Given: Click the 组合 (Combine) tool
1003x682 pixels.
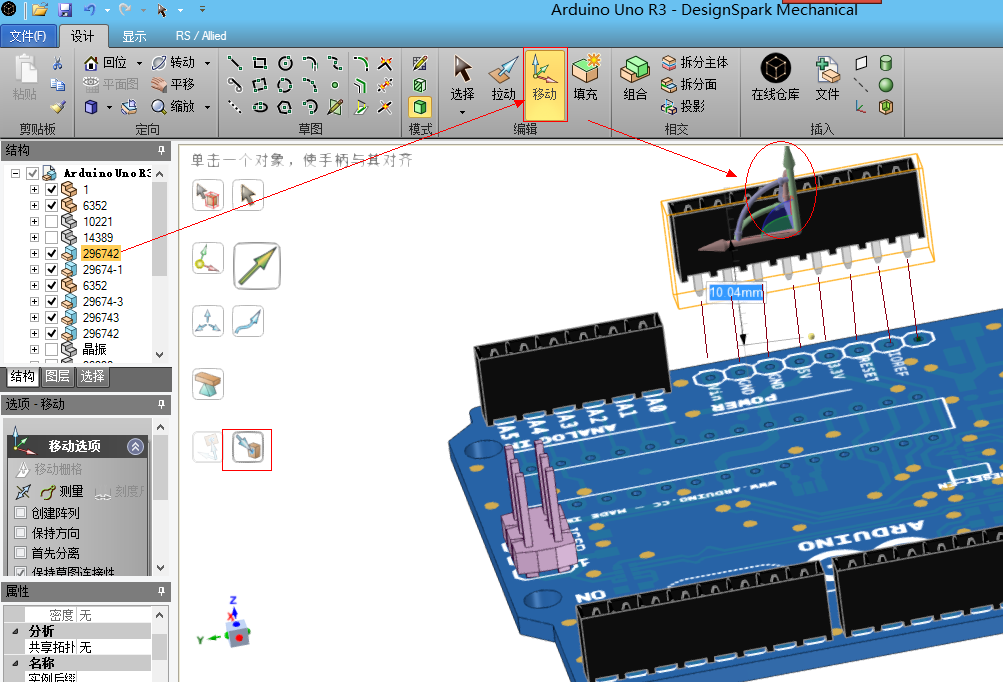Looking at the screenshot, I should point(635,79).
